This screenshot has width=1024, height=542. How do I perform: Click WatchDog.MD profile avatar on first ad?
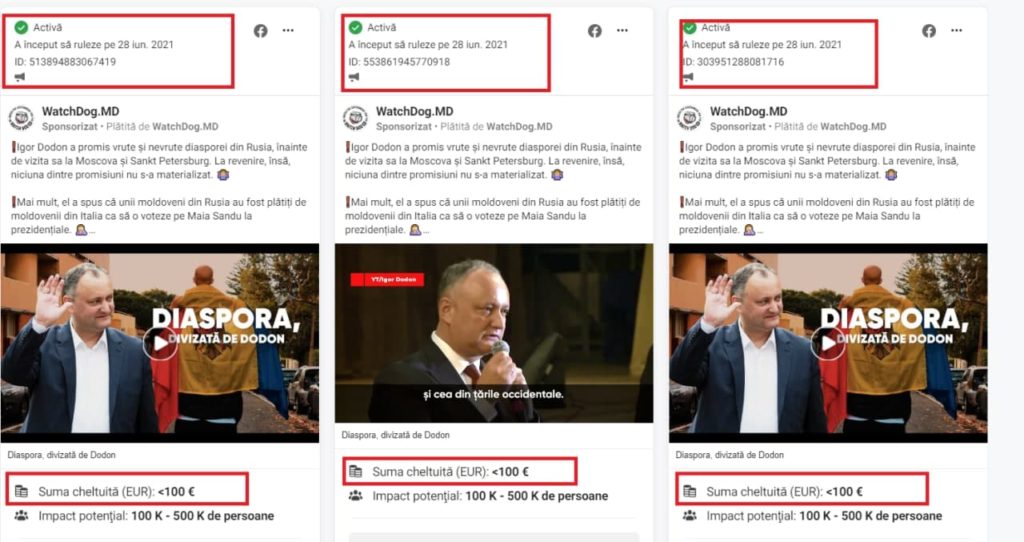point(21,118)
